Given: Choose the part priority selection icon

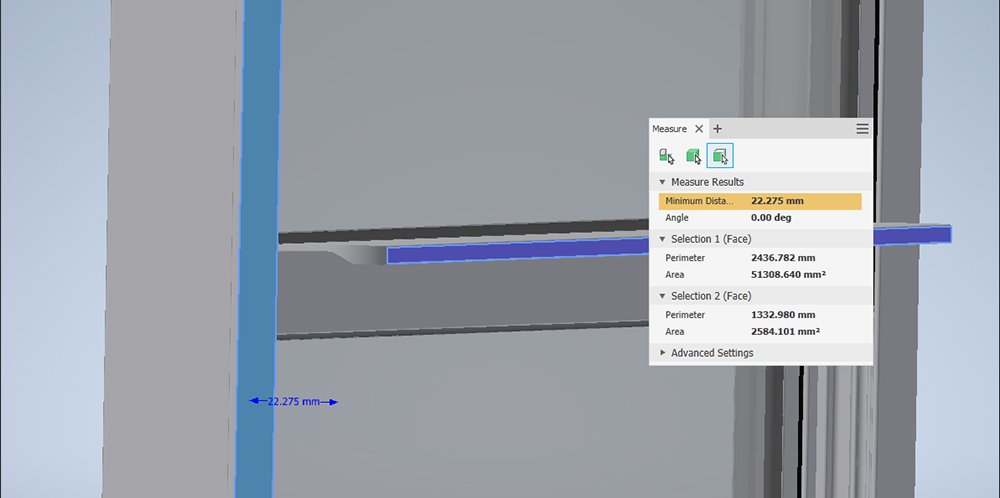Looking at the screenshot, I should (x=693, y=156).
